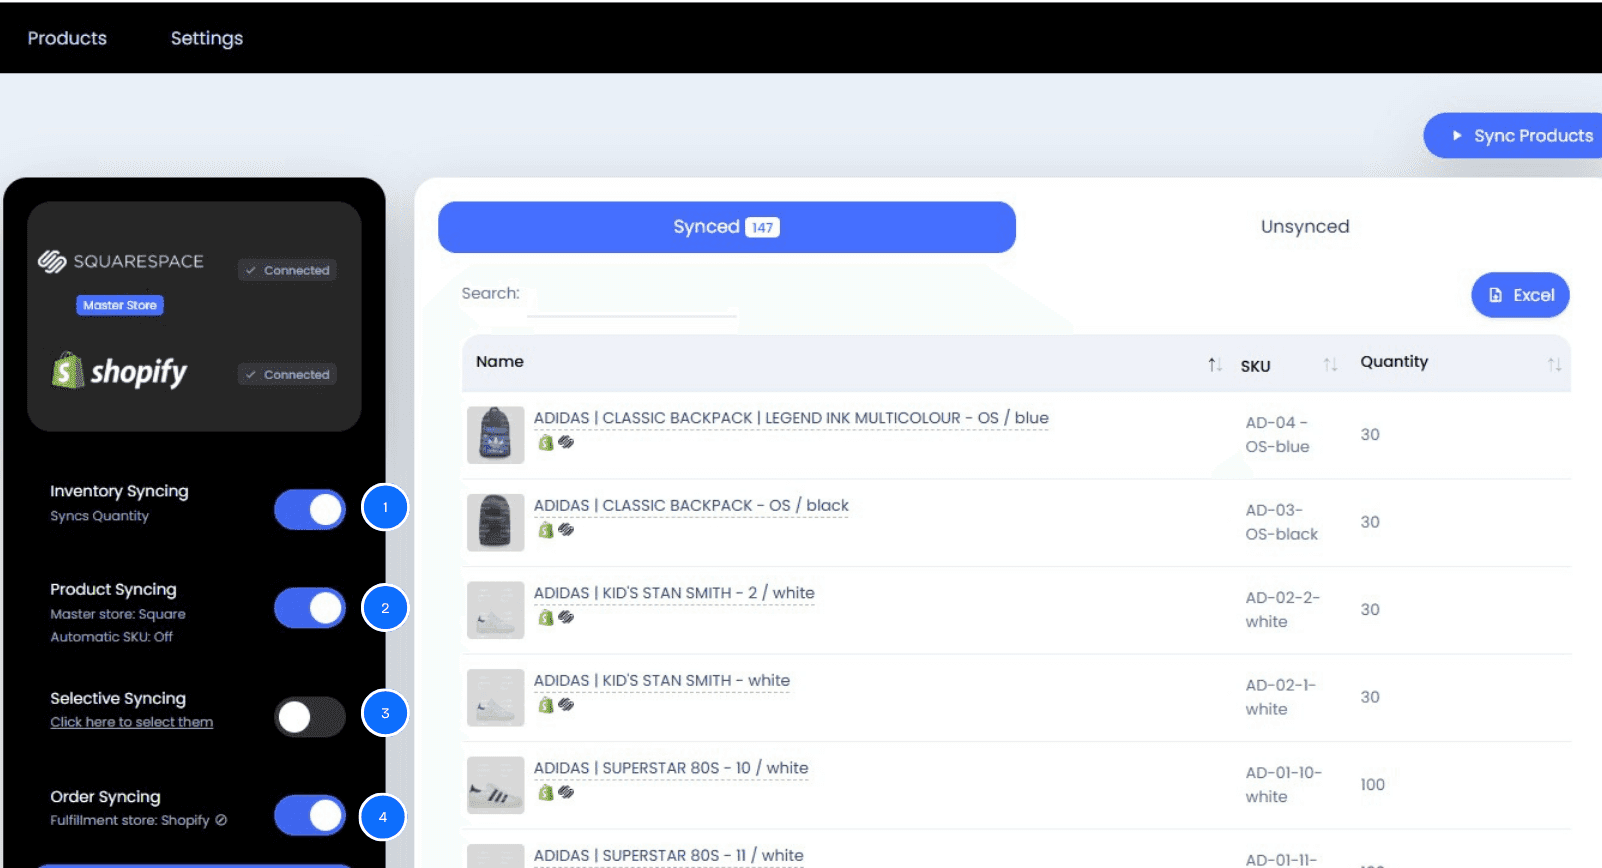This screenshot has height=868, width=1602.
Task: Click blue backpack product thumbnail
Action: (495, 434)
